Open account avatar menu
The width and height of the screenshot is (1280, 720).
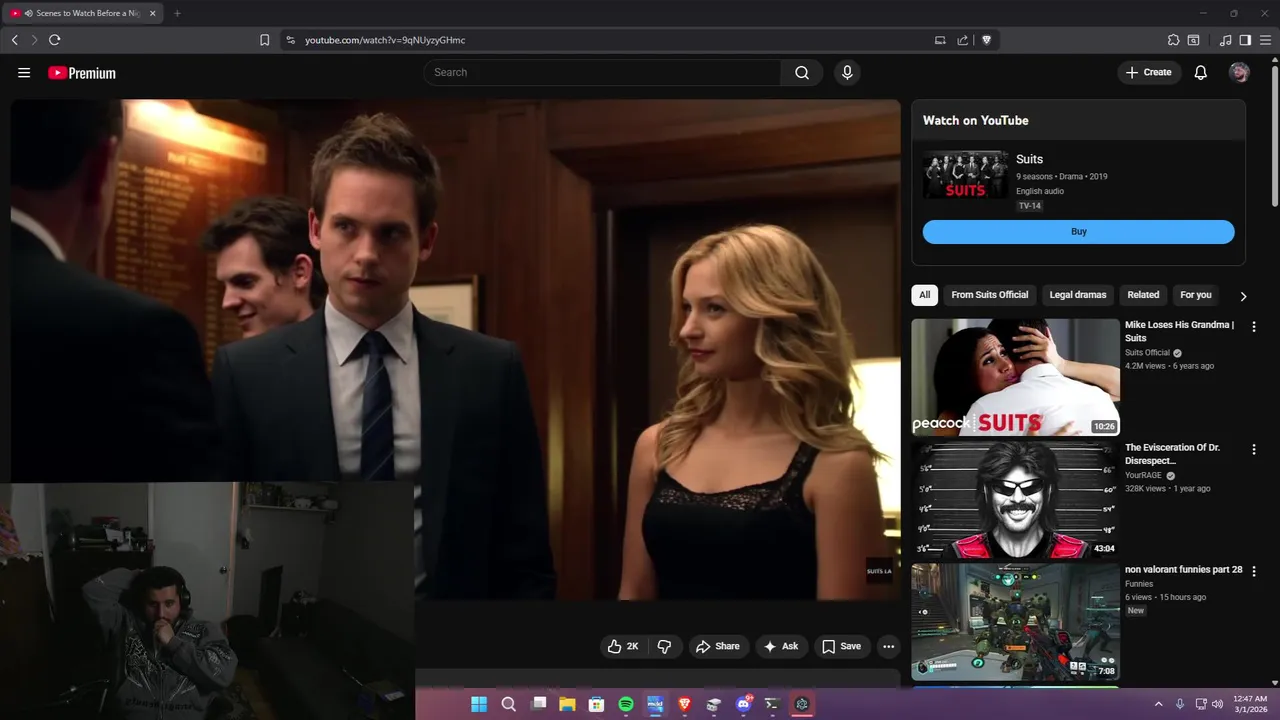[x=1239, y=72]
